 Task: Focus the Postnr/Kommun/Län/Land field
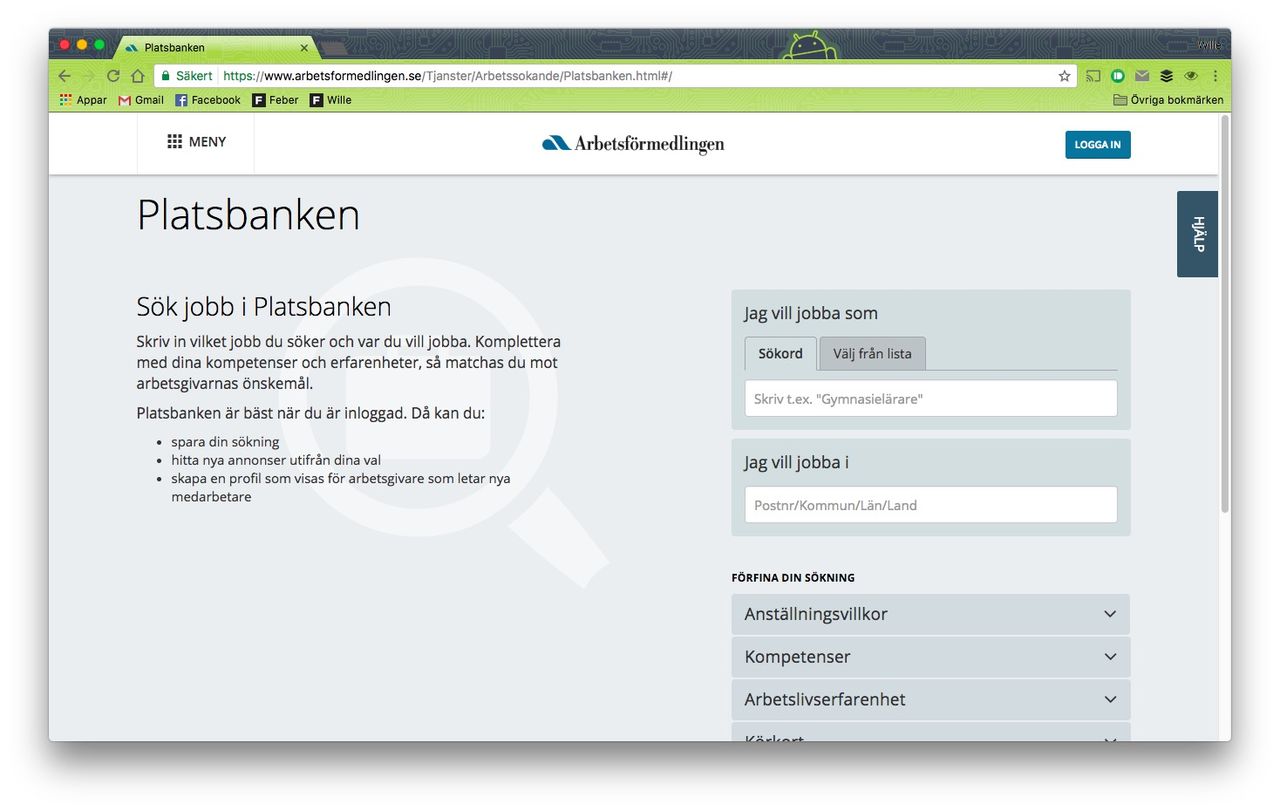931,505
